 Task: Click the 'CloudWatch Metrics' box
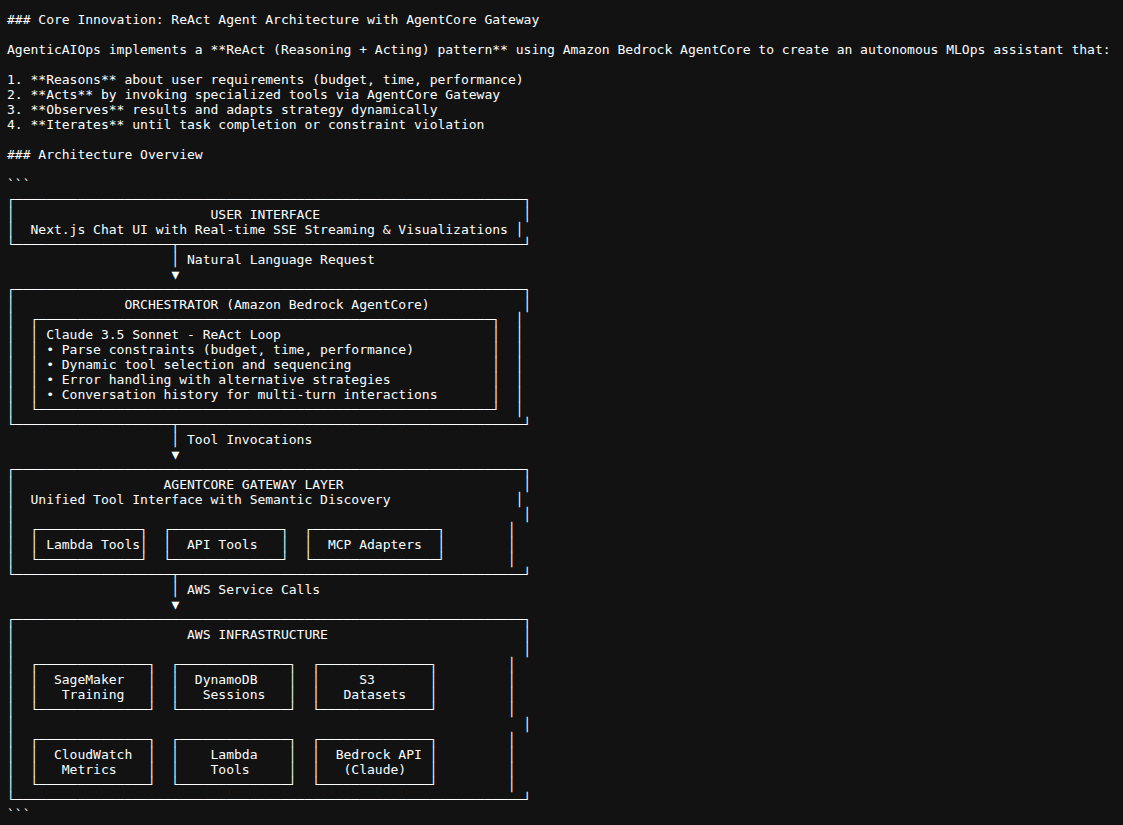pos(93,762)
